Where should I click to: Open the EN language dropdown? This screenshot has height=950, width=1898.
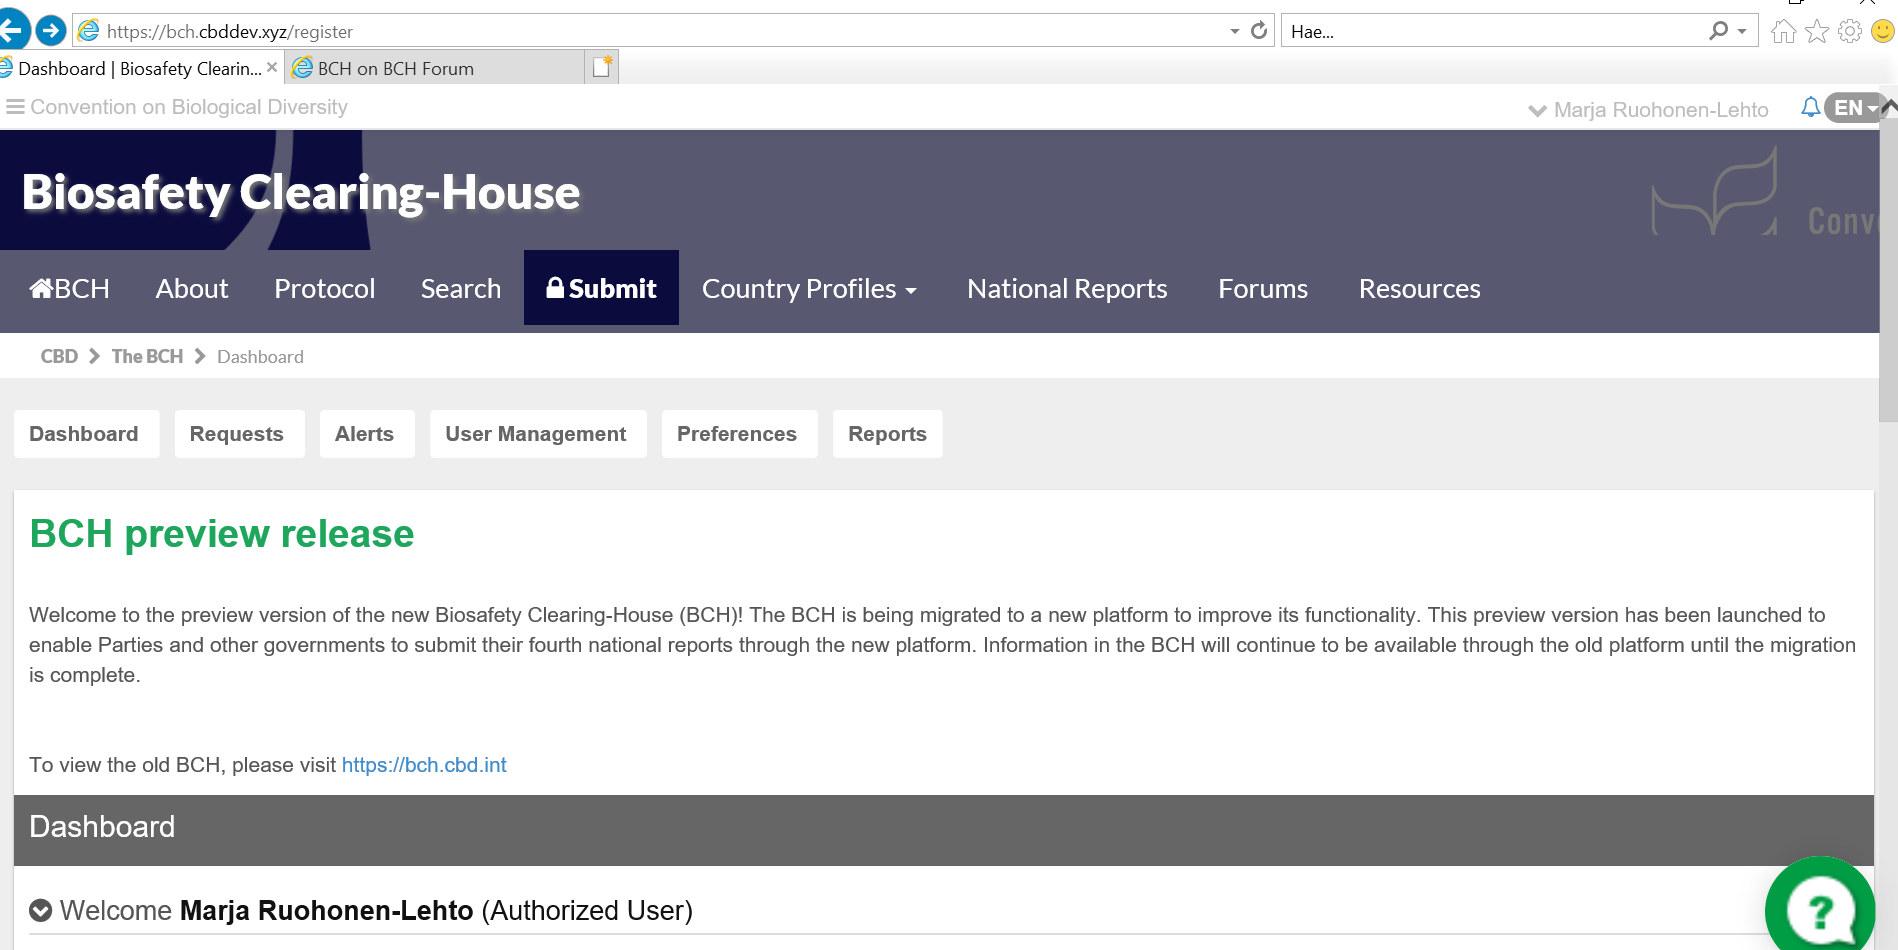click(1855, 108)
